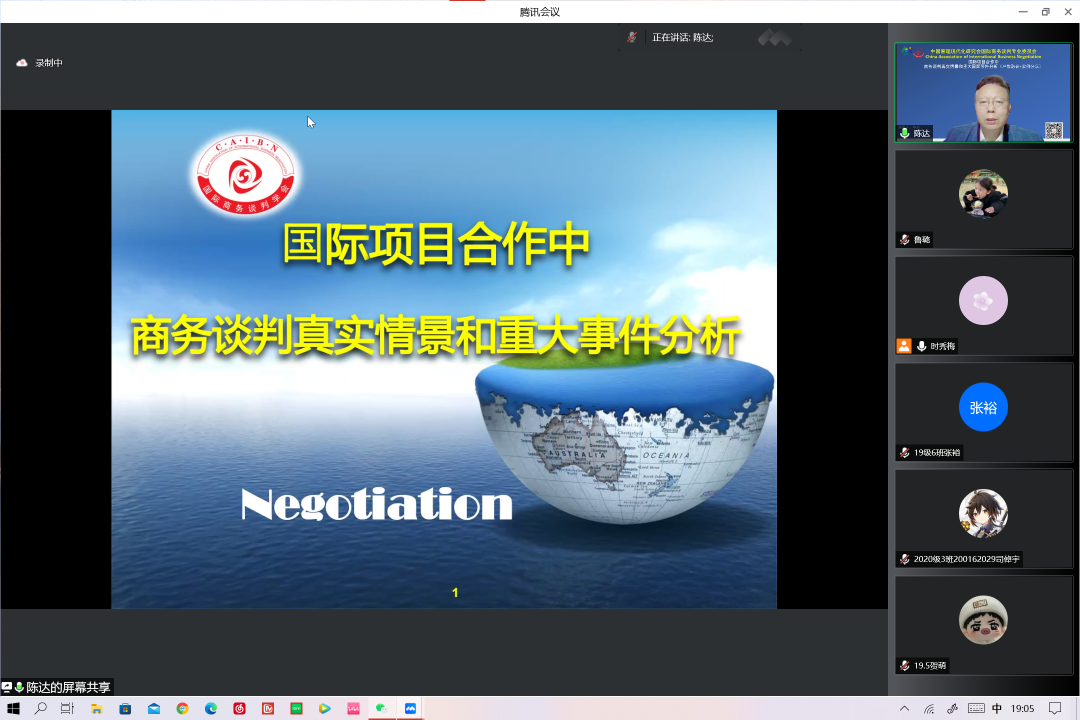Open WeChat icon in the taskbar
Viewport: 1080px width, 720px height.
tap(381, 709)
